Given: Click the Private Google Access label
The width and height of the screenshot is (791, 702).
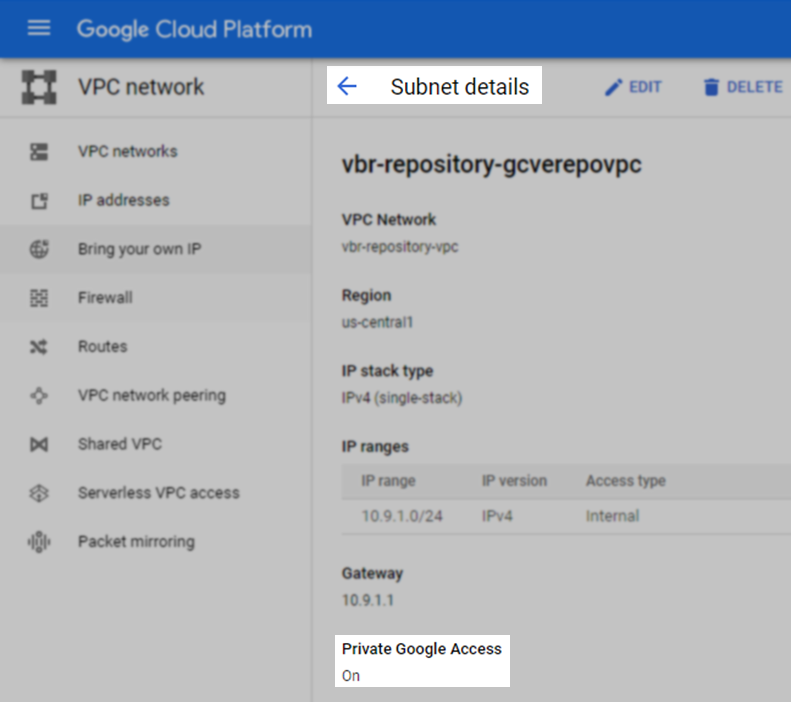Looking at the screenshot, I should point(422,649).
